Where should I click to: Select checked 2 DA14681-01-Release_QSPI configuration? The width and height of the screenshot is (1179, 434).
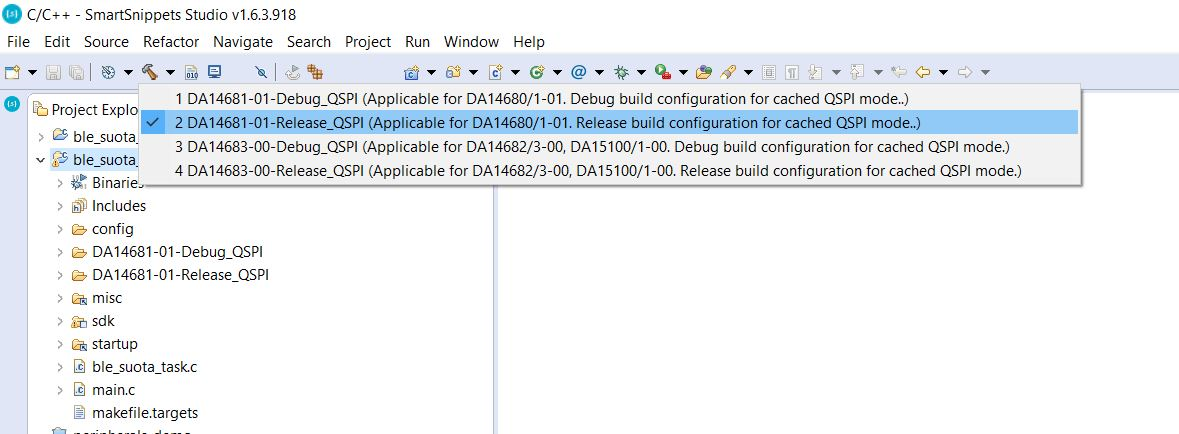tap(610, 123)
